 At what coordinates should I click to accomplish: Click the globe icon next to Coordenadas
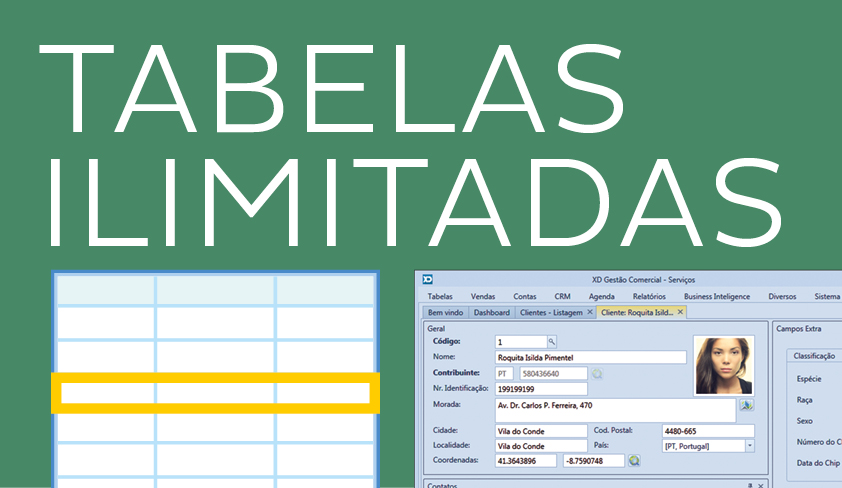pyautogui.click(x=633, y=460)
